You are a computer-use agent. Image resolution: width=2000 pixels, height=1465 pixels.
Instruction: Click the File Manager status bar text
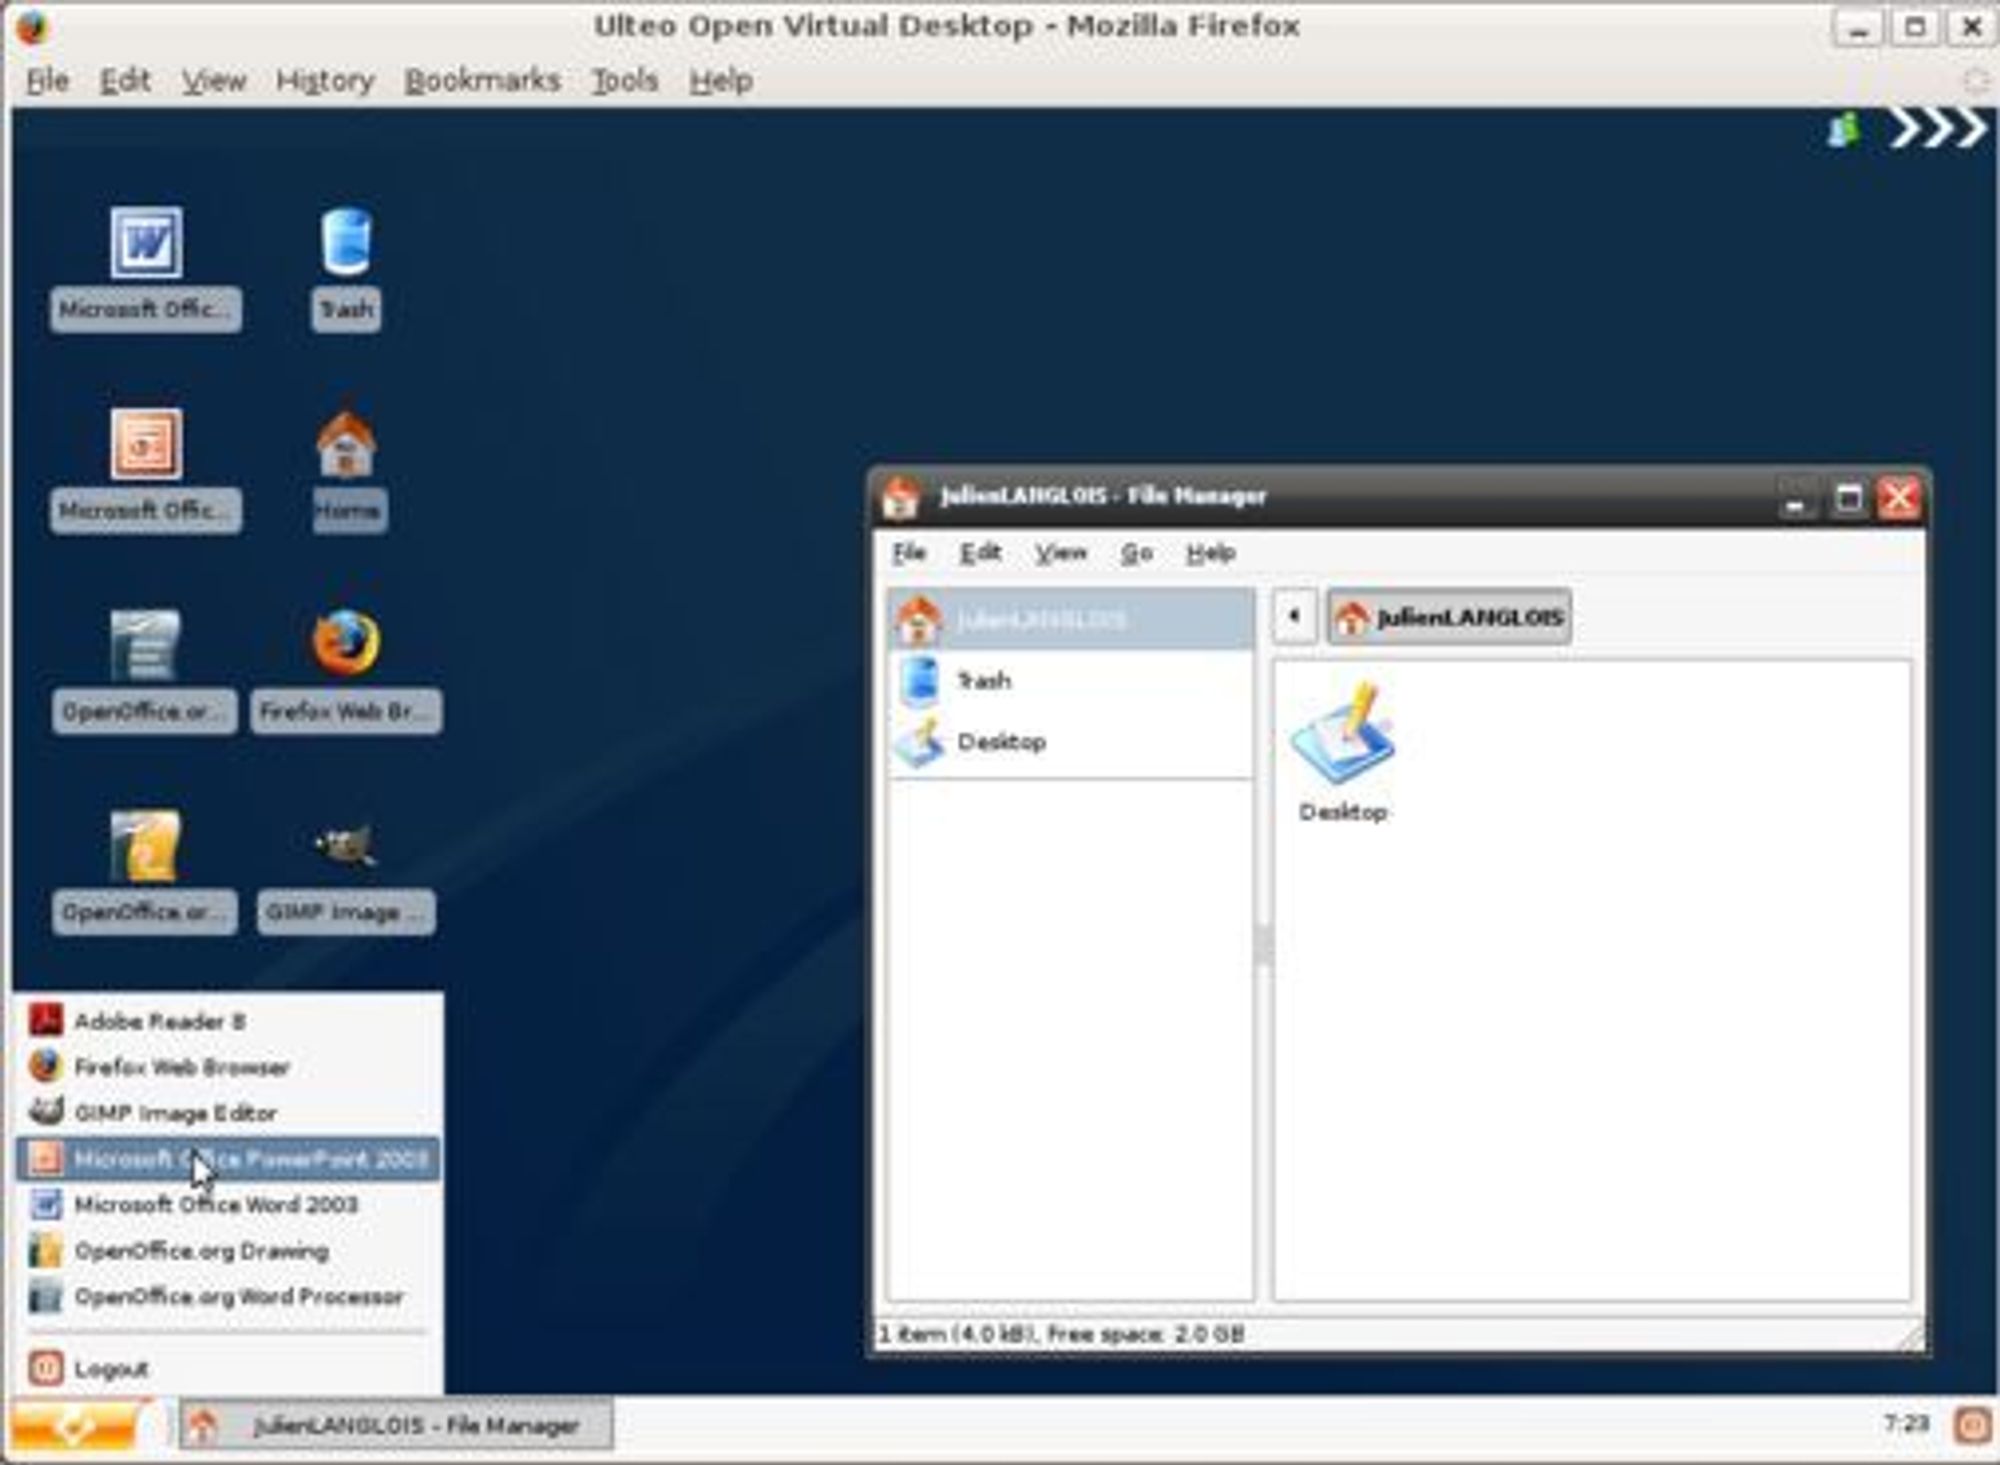pyautogui.click(x=1061, y=1334)
